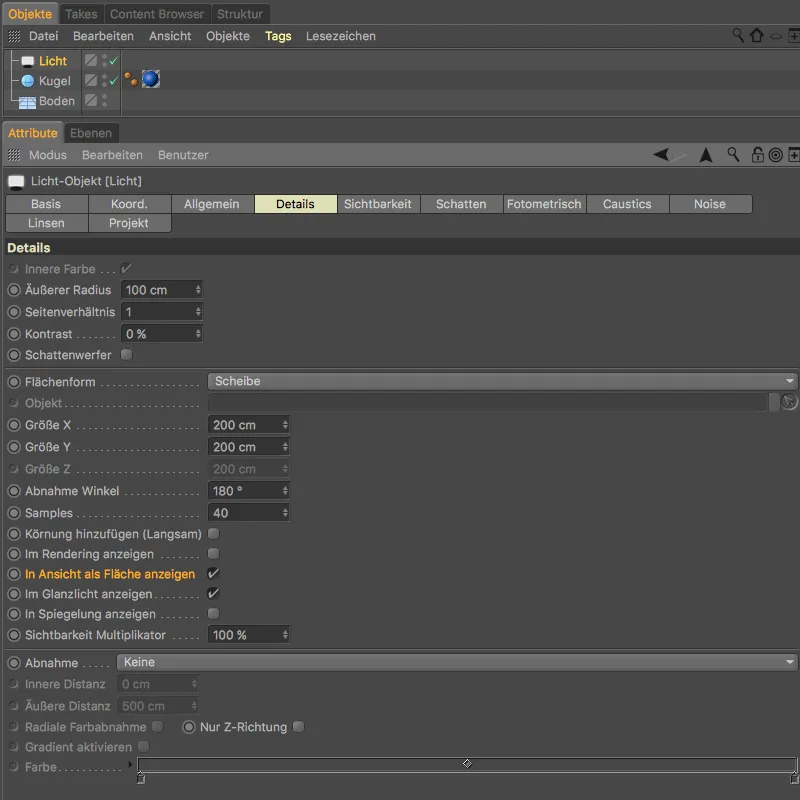Enable Körnung hinzufügen (Langsam) checkbox
800x800 pixels.
click(213, 534)
